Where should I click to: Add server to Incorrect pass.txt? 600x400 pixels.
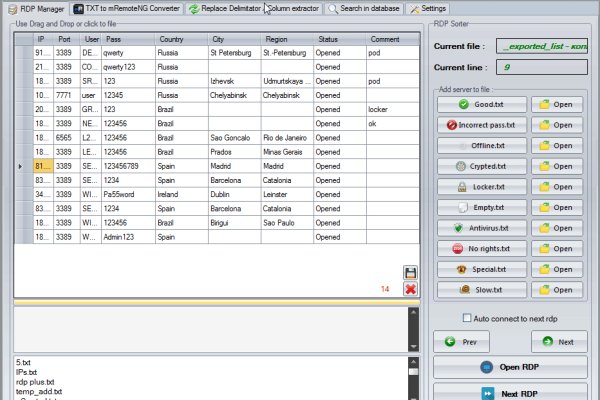point(481,125)
